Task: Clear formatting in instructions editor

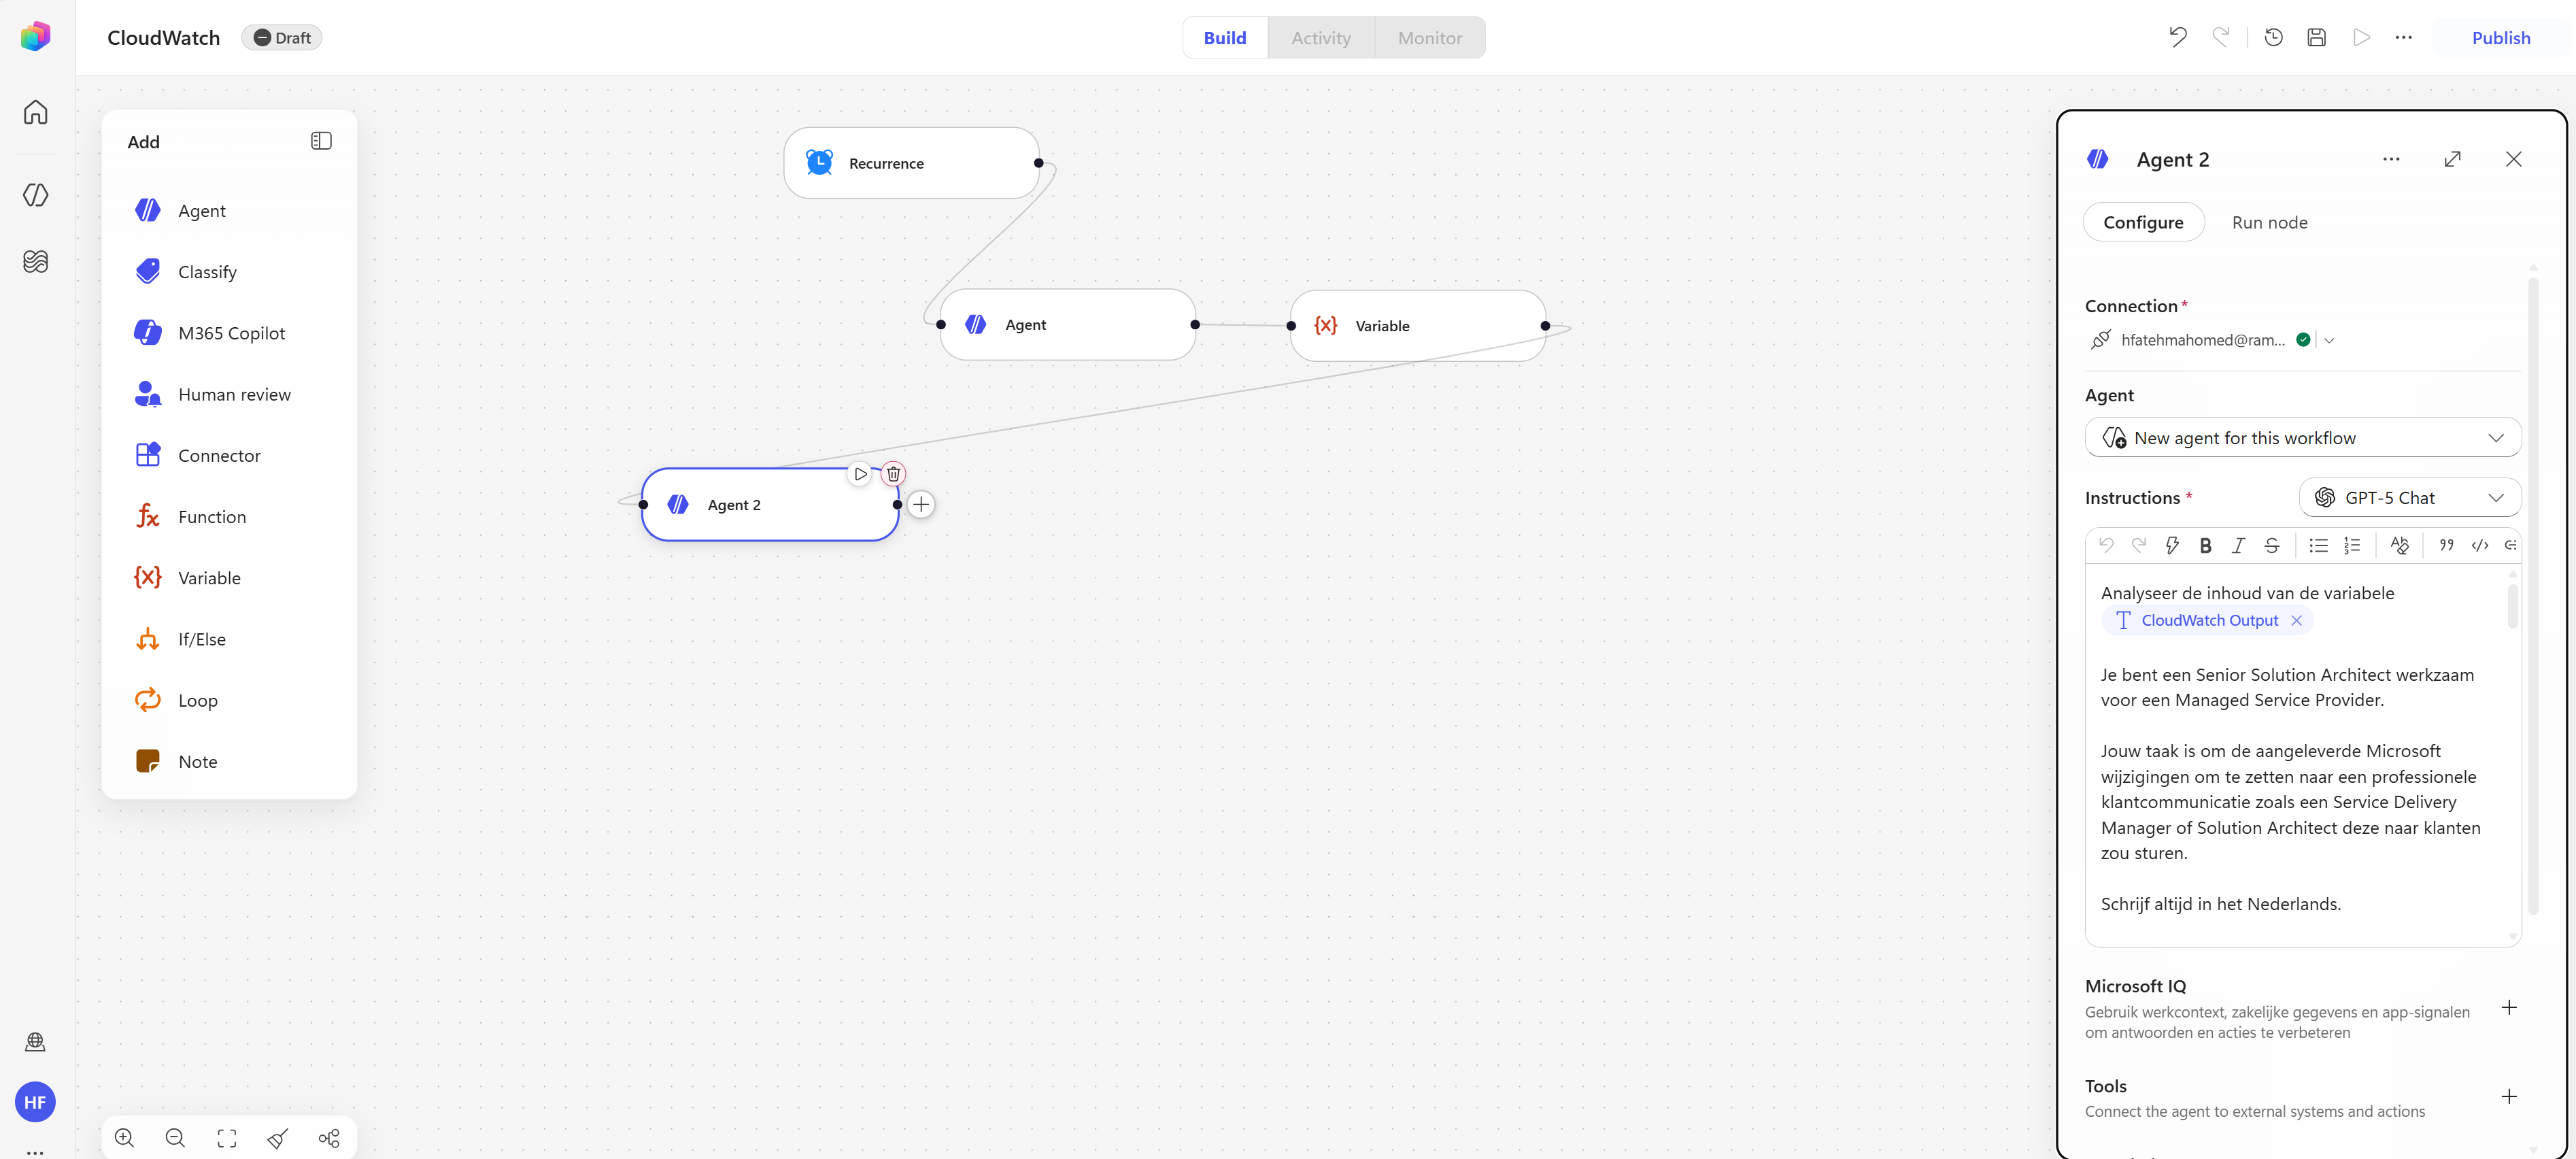Action: click(2400, 545)
